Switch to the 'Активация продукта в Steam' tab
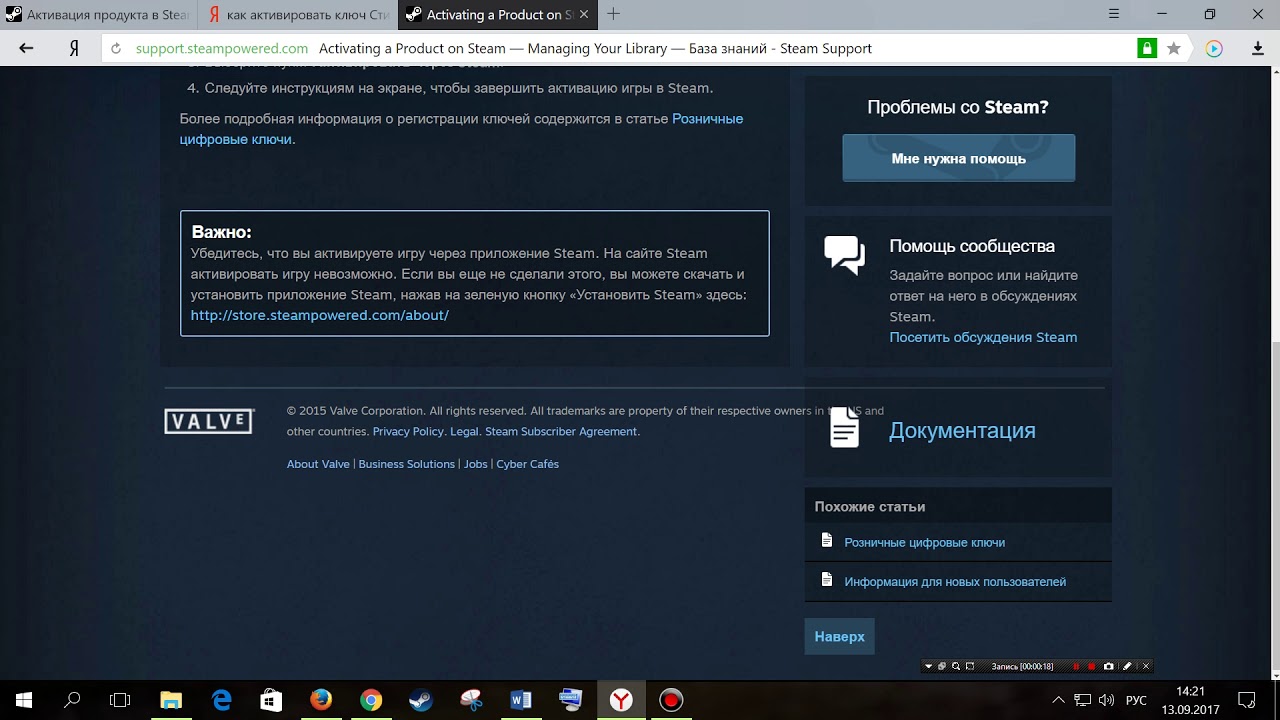 [98, 15]
